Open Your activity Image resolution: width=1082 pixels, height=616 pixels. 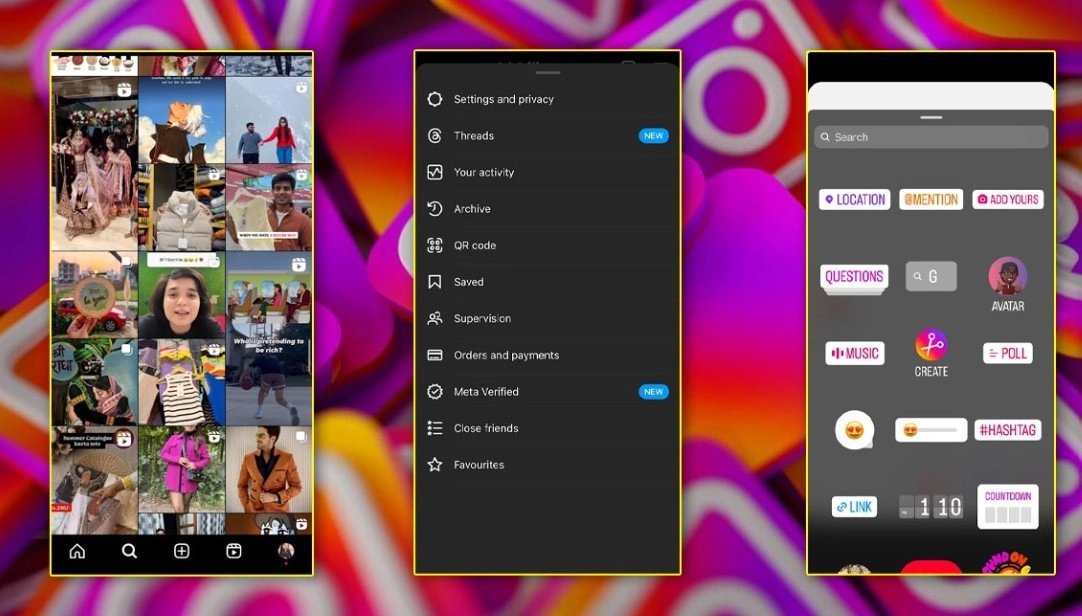click(x=547, y=172)
